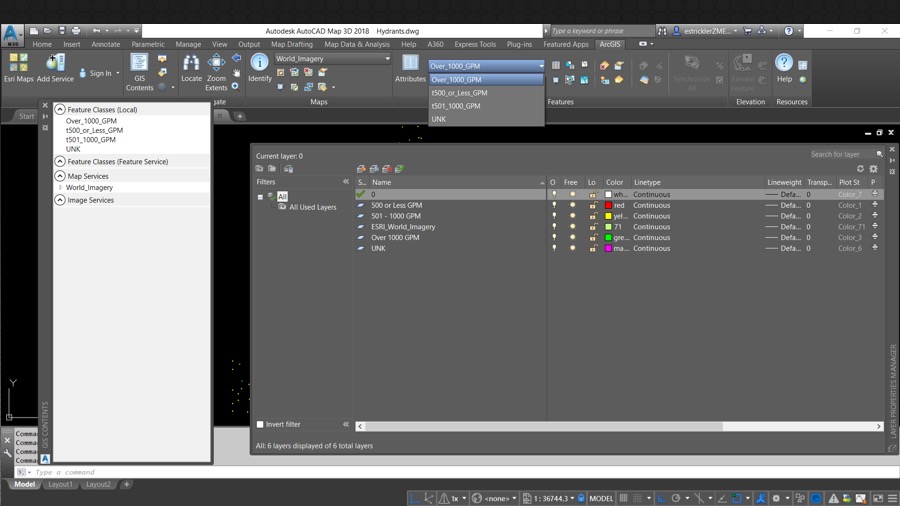Click the Autodesk App Store cart icon
900x506 pixels.
(x=747, y=30)
